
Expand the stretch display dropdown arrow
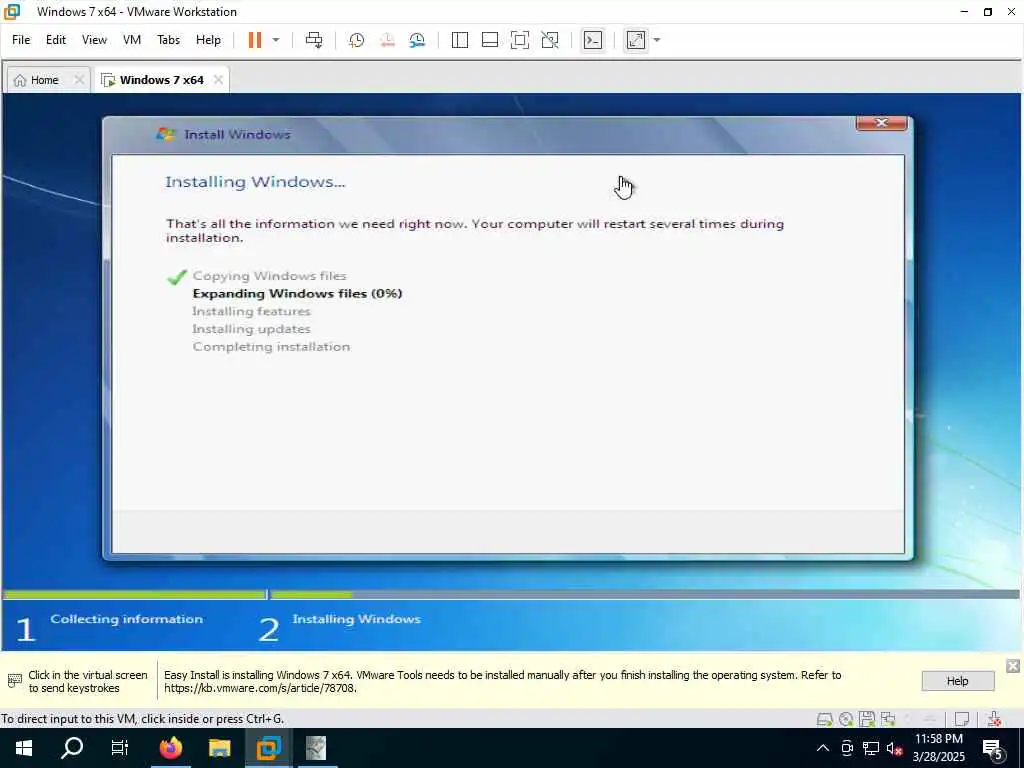pyautogui.click(x=657, y=40)
